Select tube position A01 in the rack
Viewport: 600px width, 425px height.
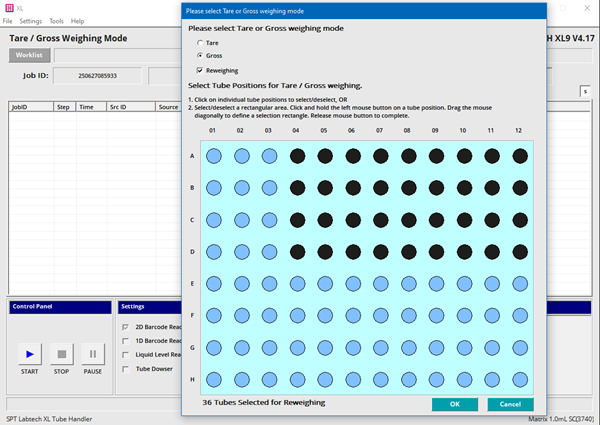click(x=214, y=156)
